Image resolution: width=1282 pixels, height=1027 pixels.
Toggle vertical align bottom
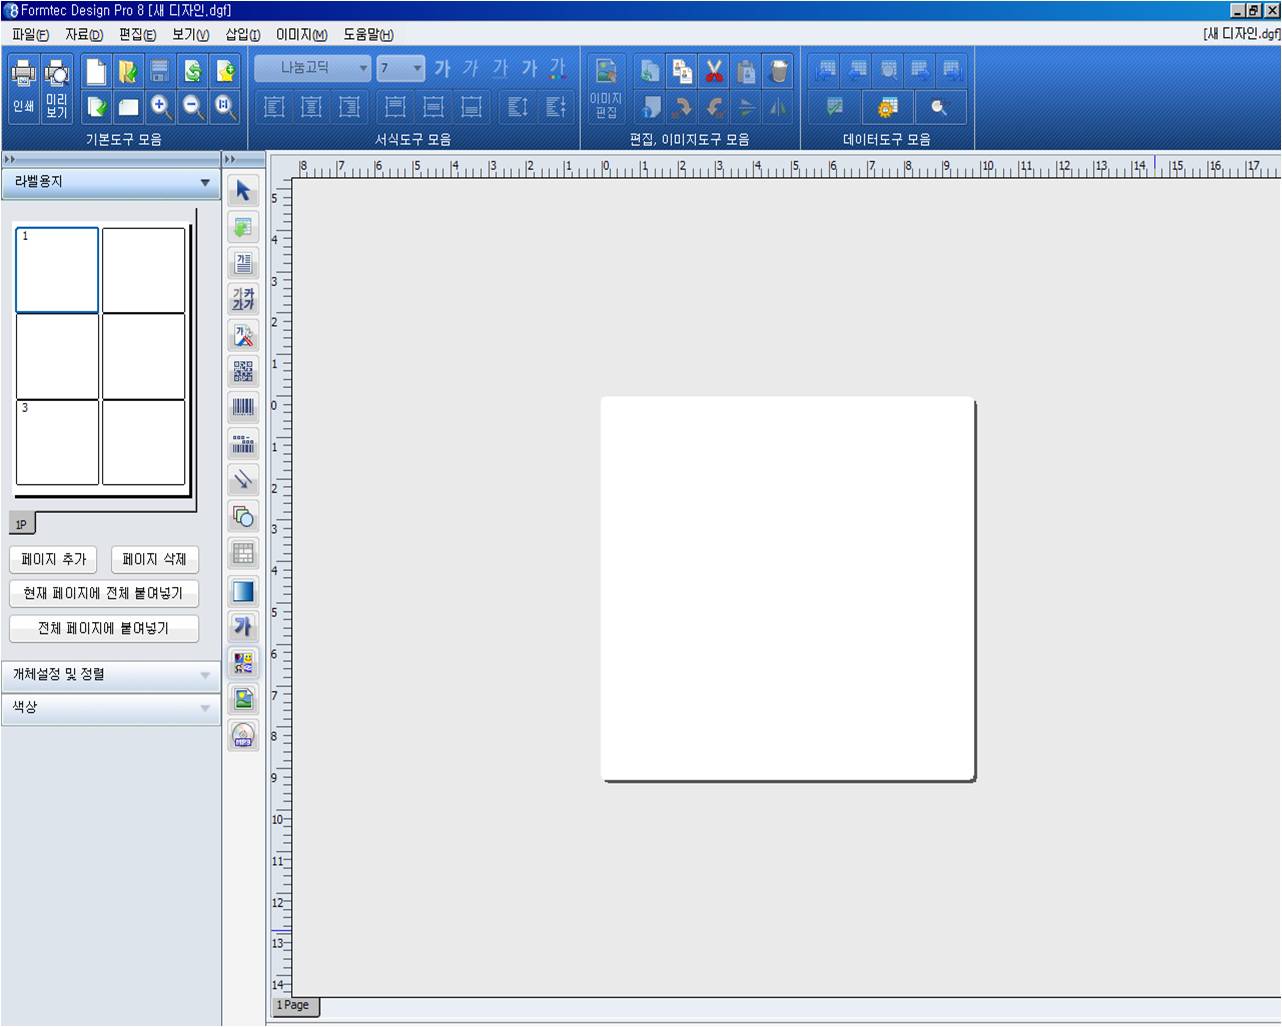point(471,106)
